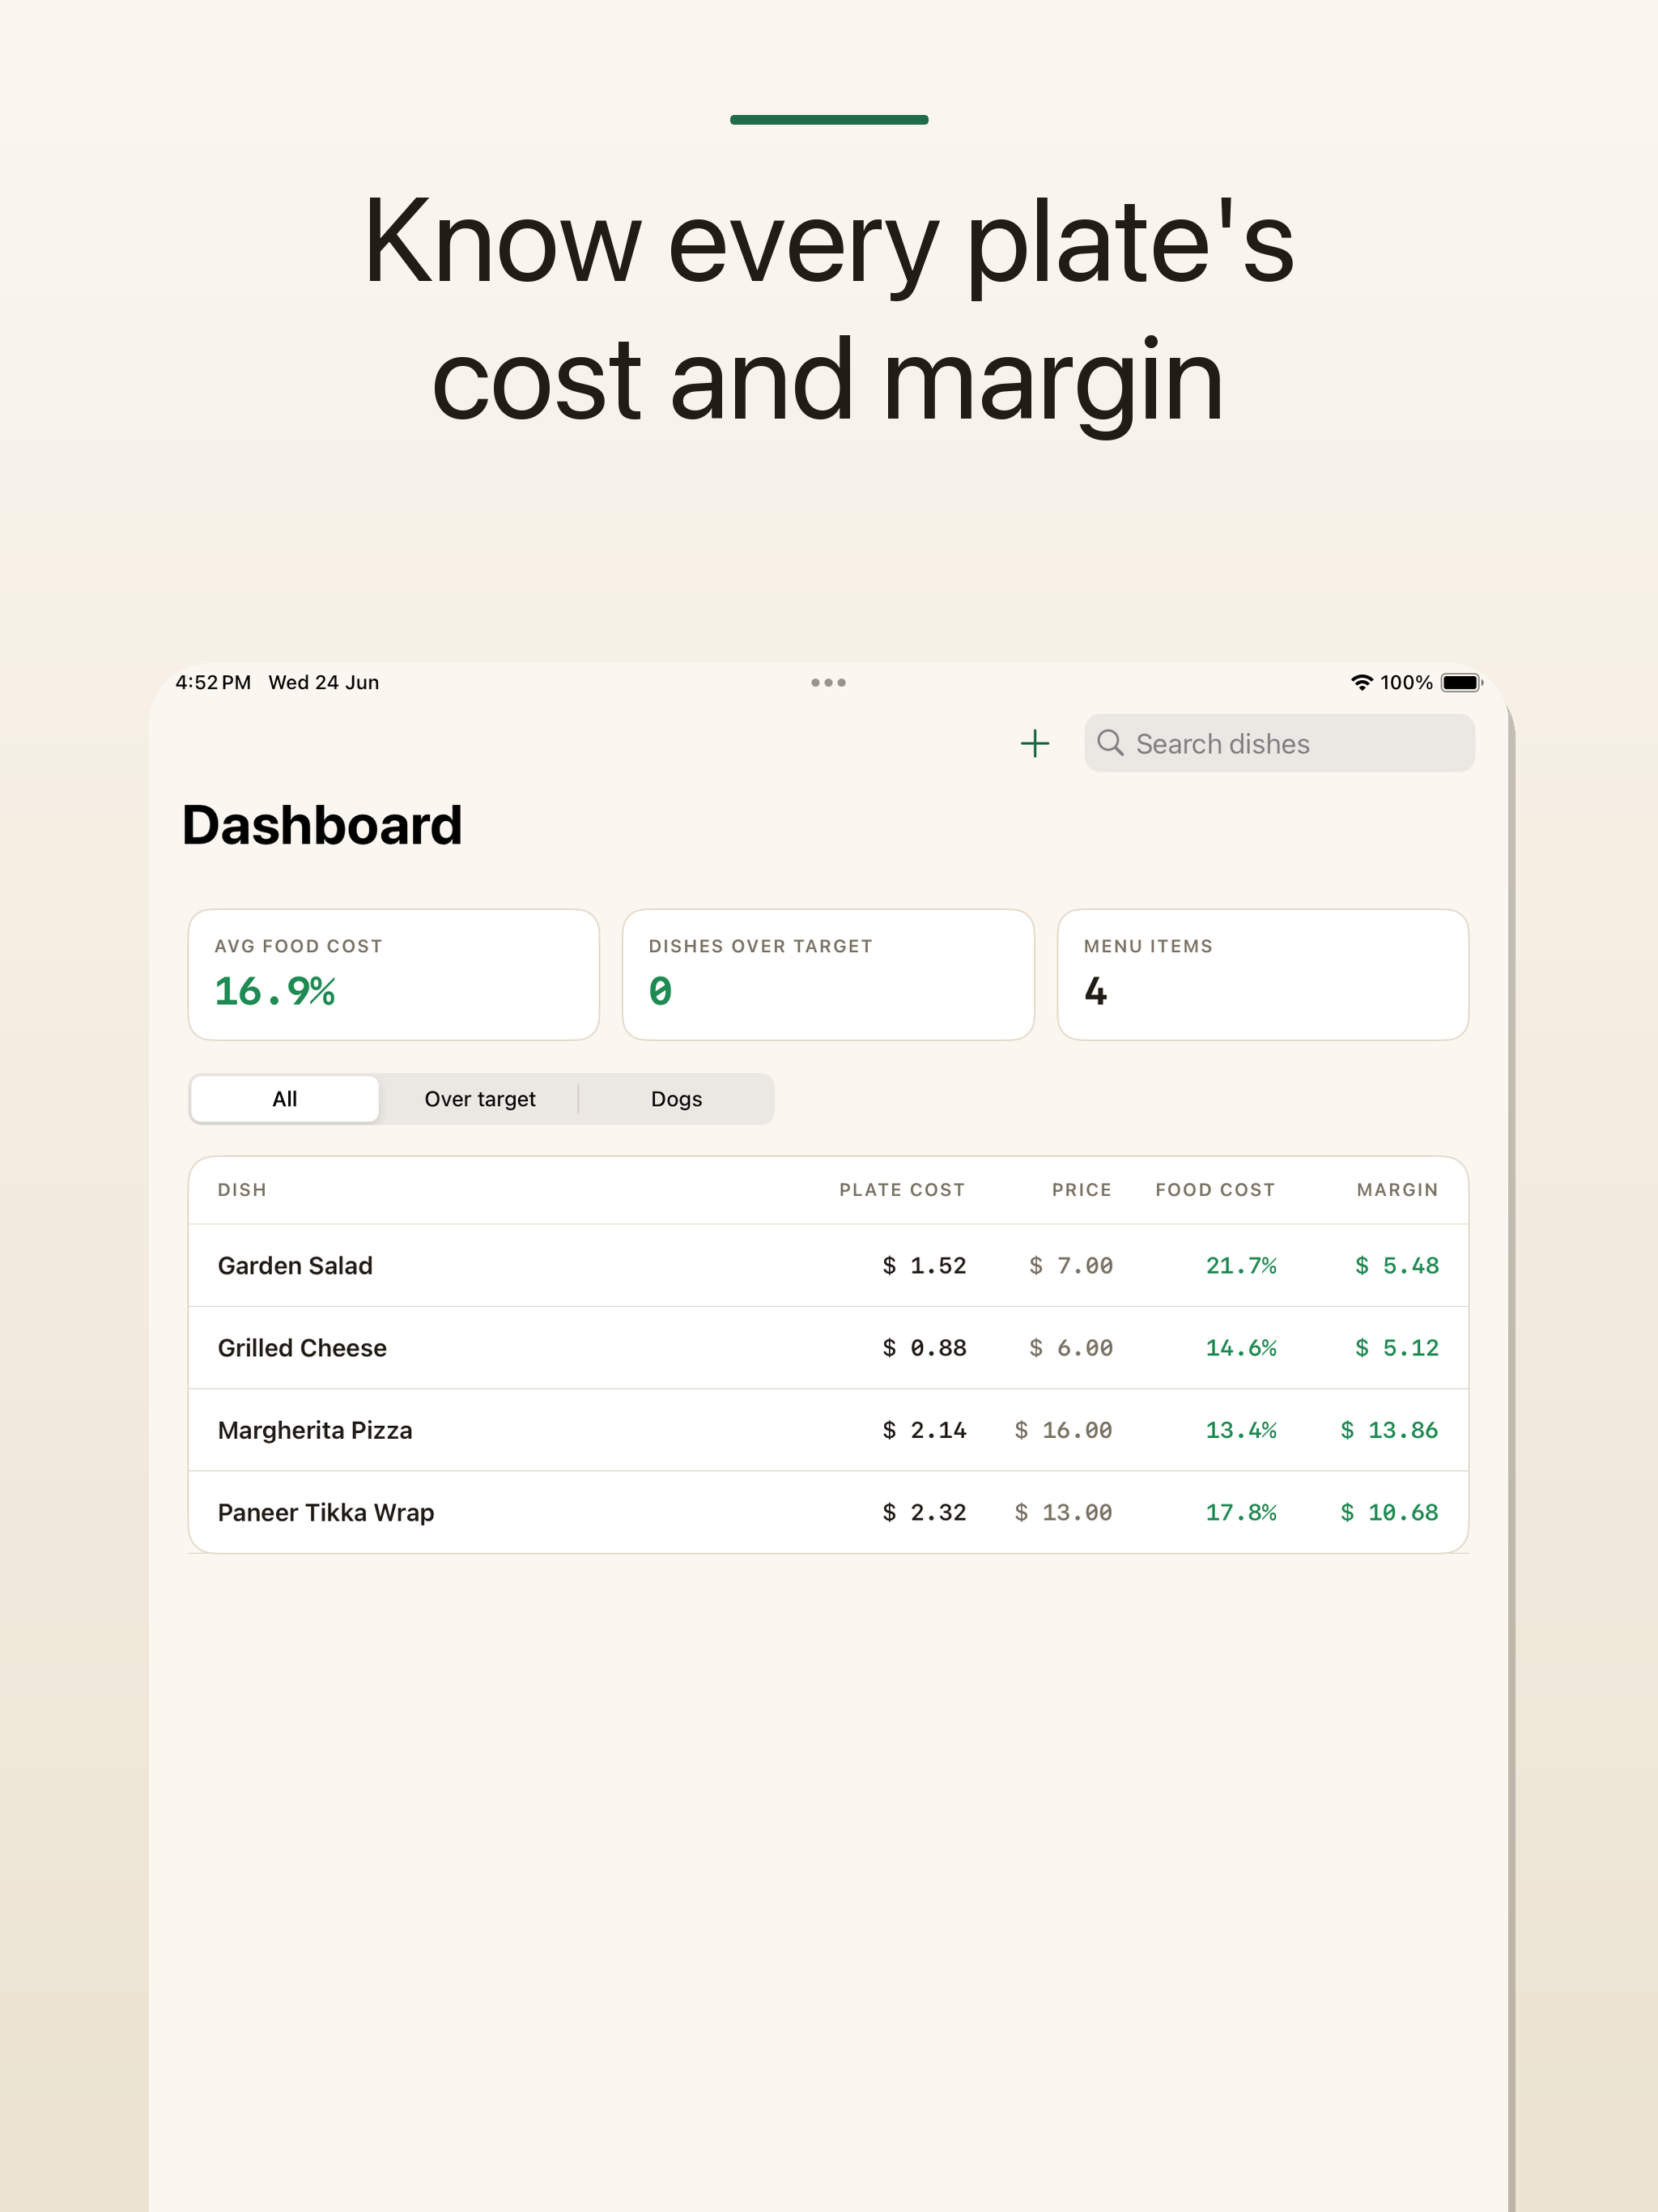Screen dimensions: 1658x2212
Task: Open the Margherita Pizza dish row
Action: [828, 1430]
